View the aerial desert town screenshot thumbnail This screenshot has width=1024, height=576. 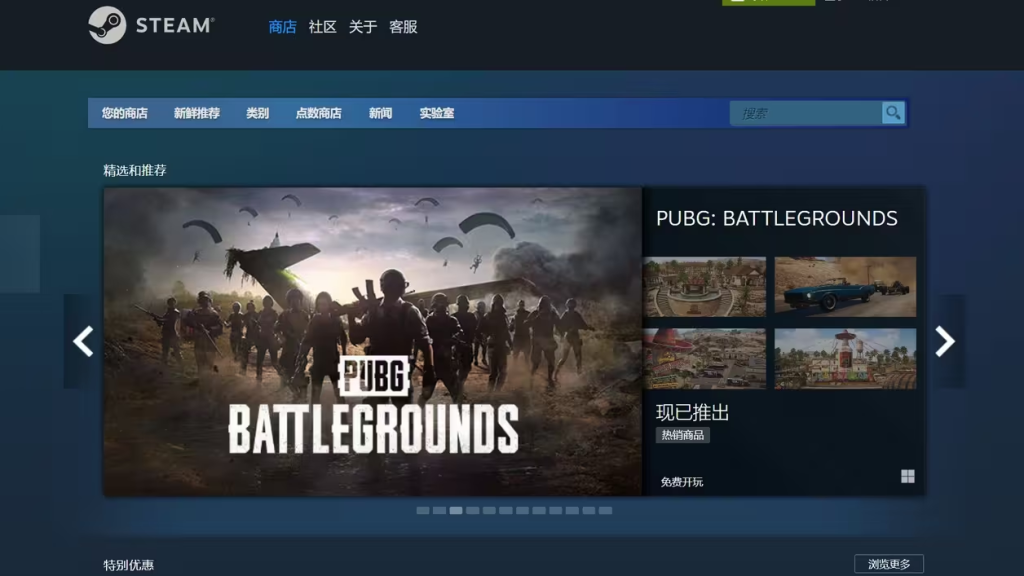click(x=705, y=359)
